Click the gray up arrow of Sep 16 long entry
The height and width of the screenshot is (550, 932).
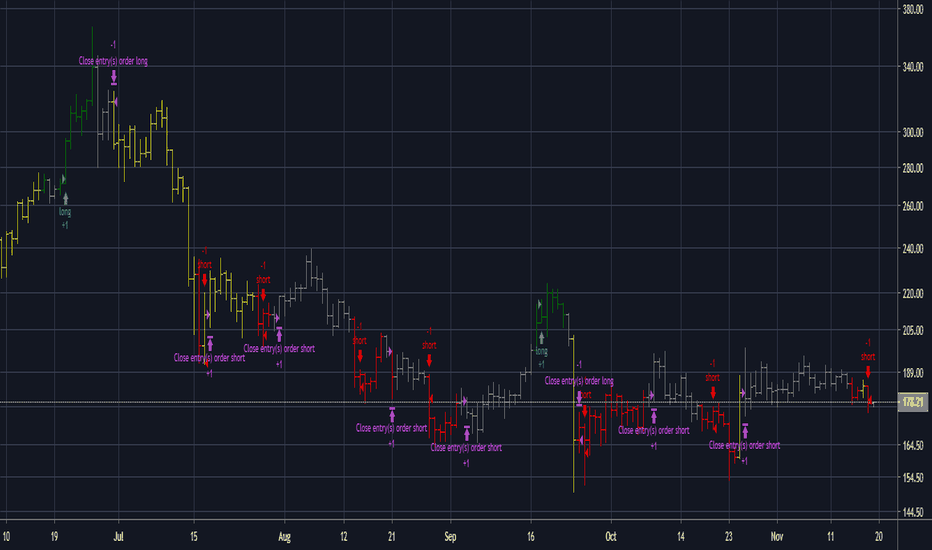point(541,338)
